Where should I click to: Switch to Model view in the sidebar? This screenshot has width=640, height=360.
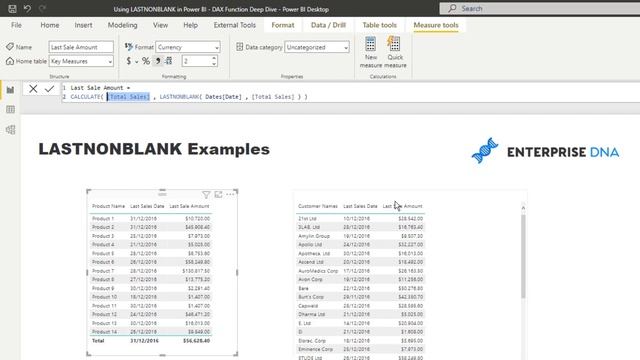(x=11, y=130)
